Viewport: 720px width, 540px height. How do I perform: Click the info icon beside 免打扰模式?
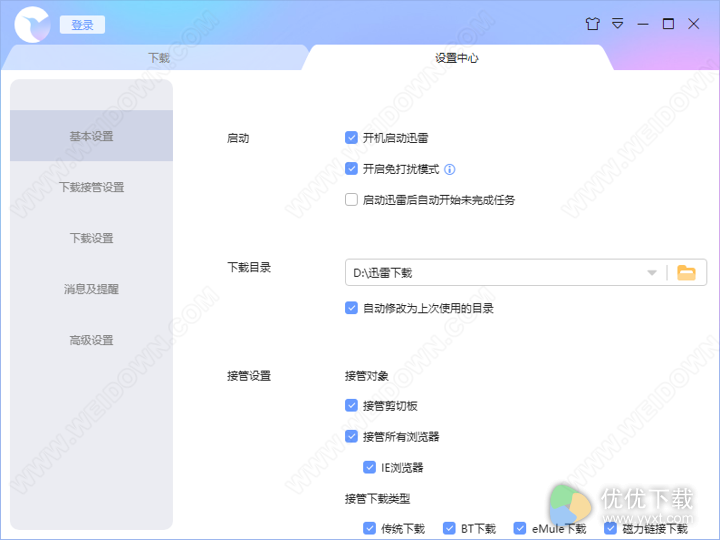[450, 169]
